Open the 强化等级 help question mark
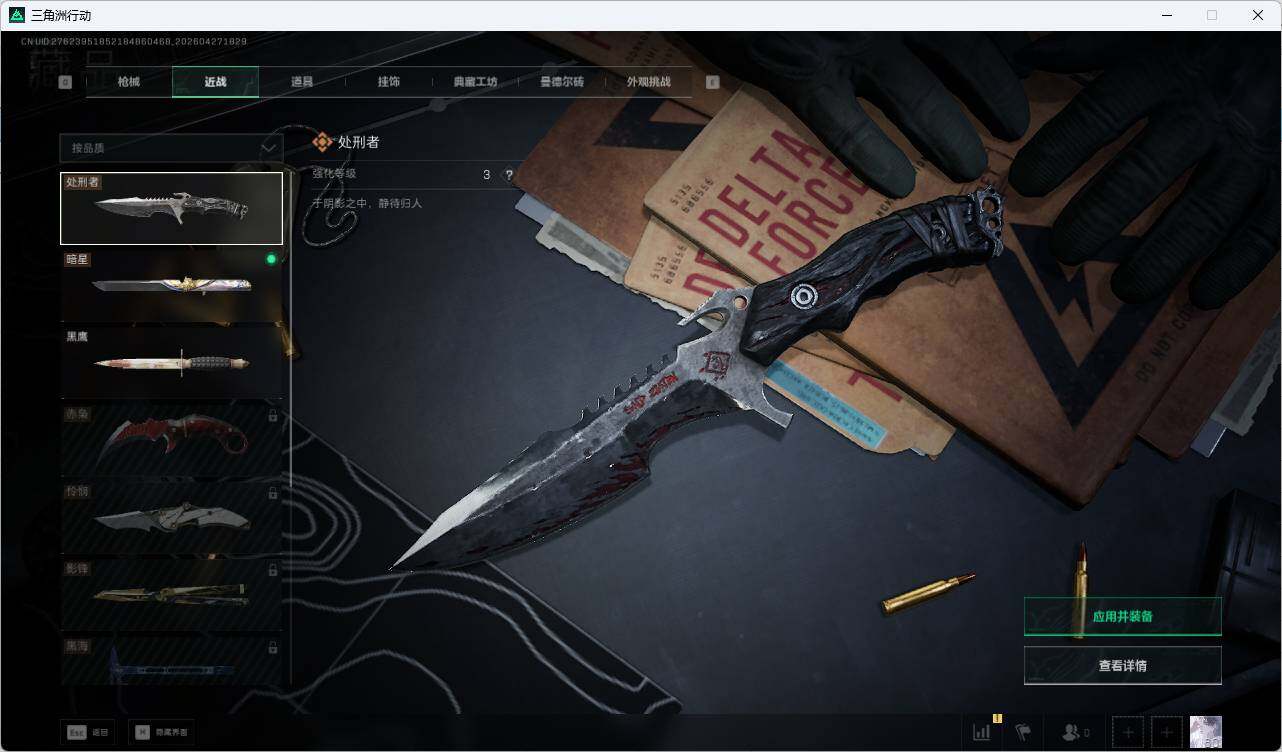 coord(509,175)
